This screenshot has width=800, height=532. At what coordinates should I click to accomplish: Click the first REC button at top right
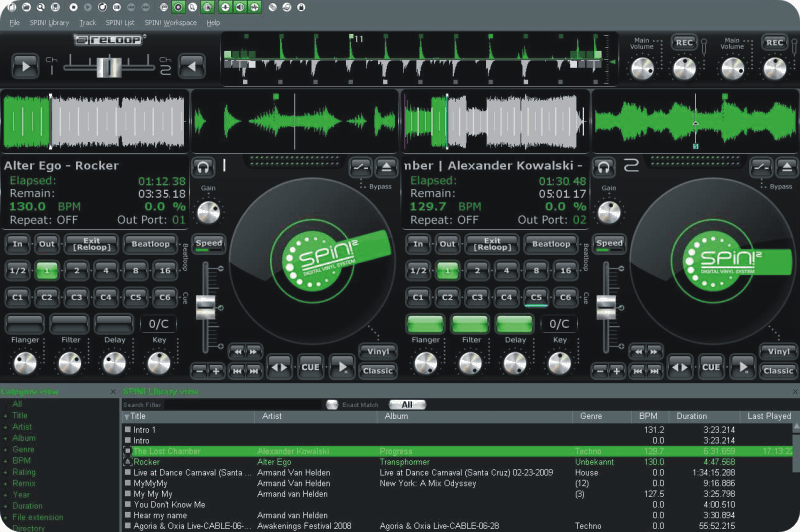point(684,42)
